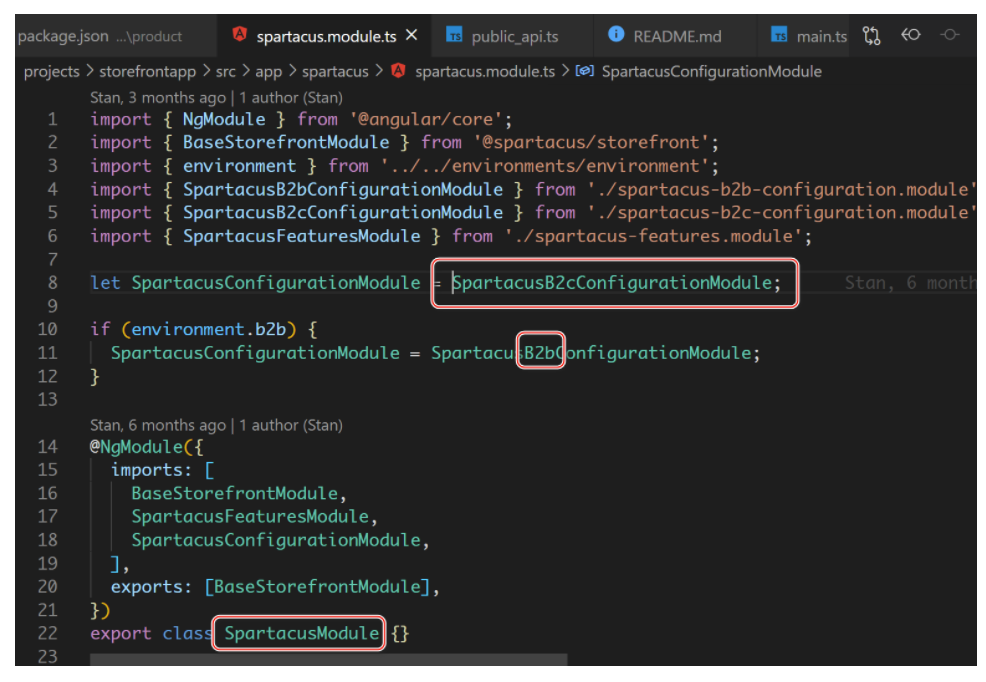This screenshot has height=682, width=986.
Task: Go to previous change arrow icon
Action: pos(911,35)
